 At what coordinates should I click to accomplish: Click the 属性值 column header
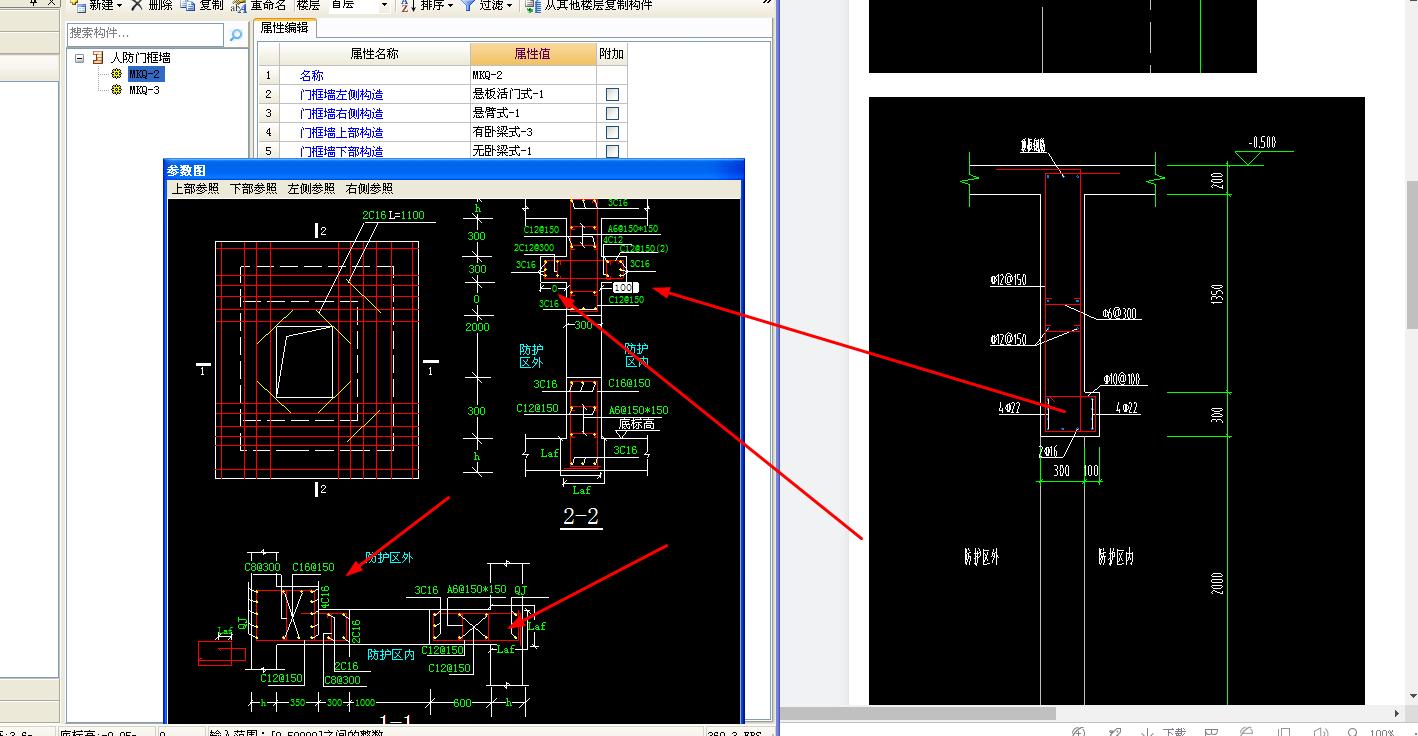532,54
